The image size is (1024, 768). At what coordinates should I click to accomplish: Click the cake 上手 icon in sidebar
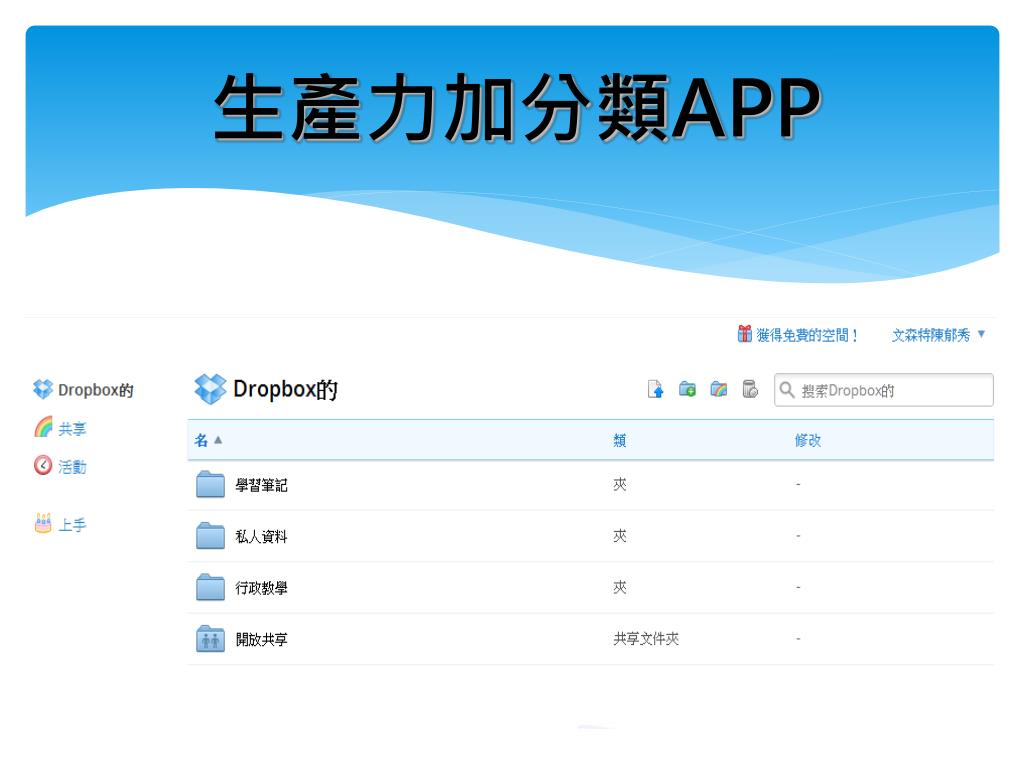43,523
